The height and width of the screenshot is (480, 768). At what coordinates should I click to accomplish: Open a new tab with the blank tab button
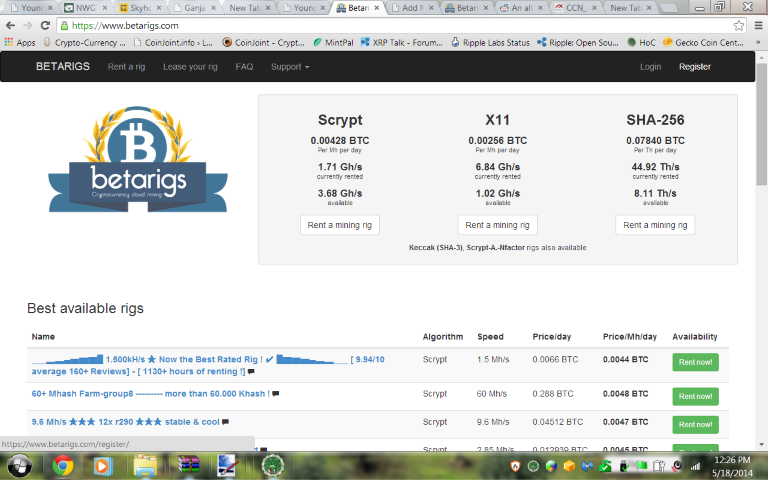[668, 8]
